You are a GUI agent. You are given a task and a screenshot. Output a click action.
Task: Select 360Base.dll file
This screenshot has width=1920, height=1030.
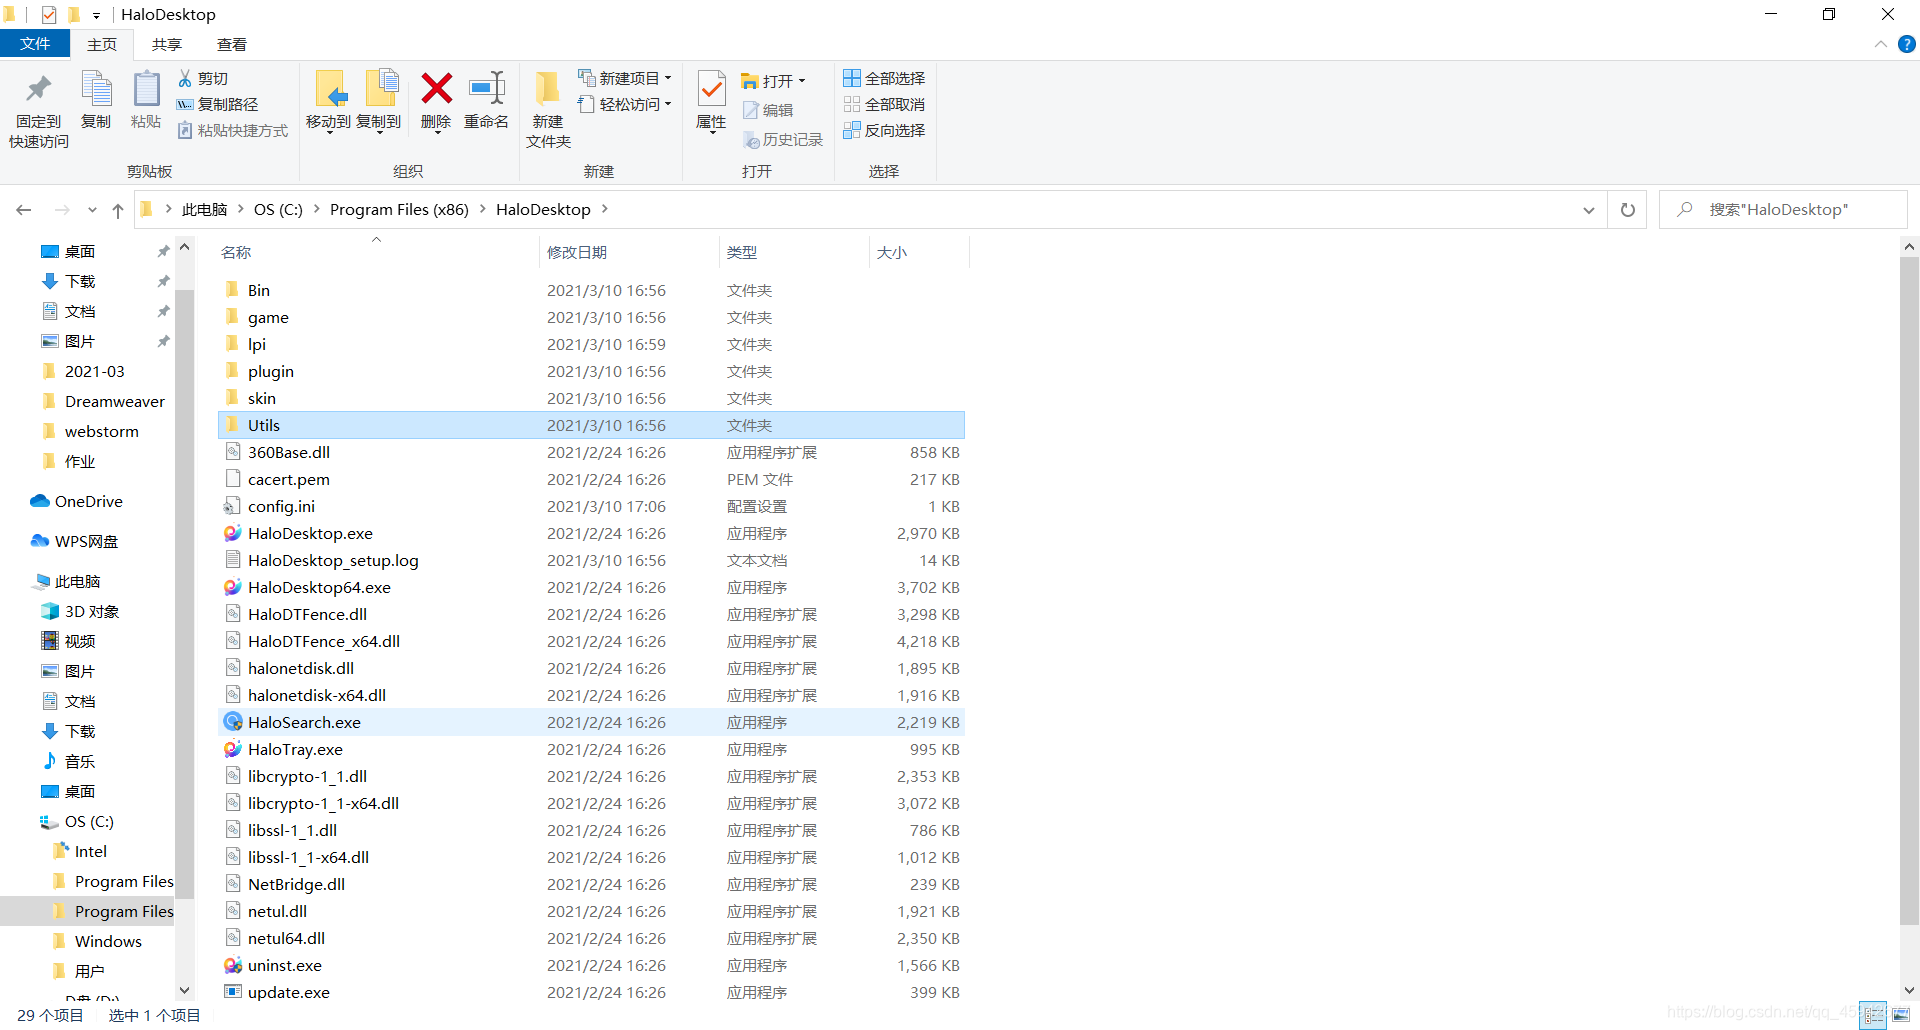pyautogui.click(x=289, y=452)
